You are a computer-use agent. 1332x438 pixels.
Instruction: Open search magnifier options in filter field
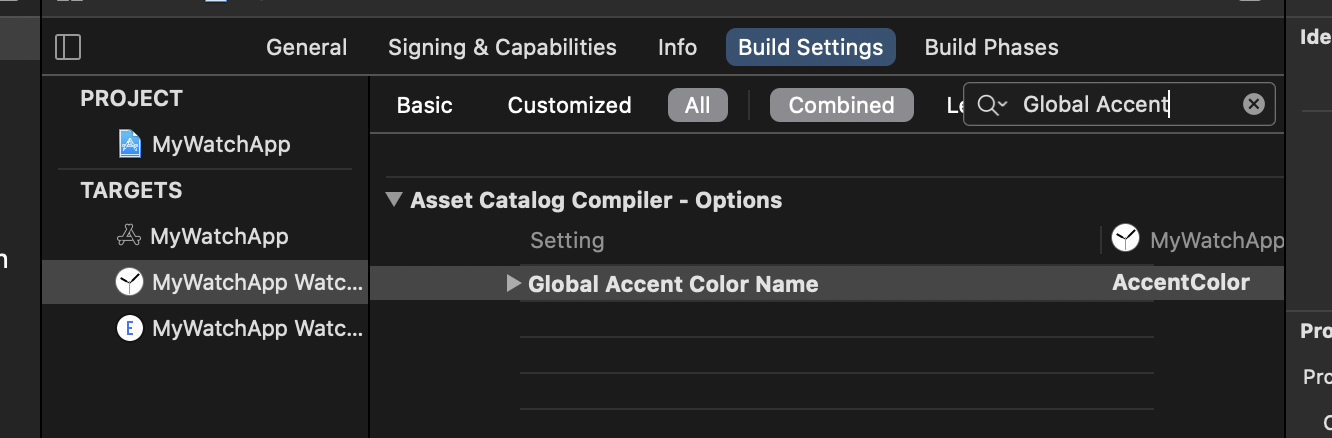pos(992,105)
